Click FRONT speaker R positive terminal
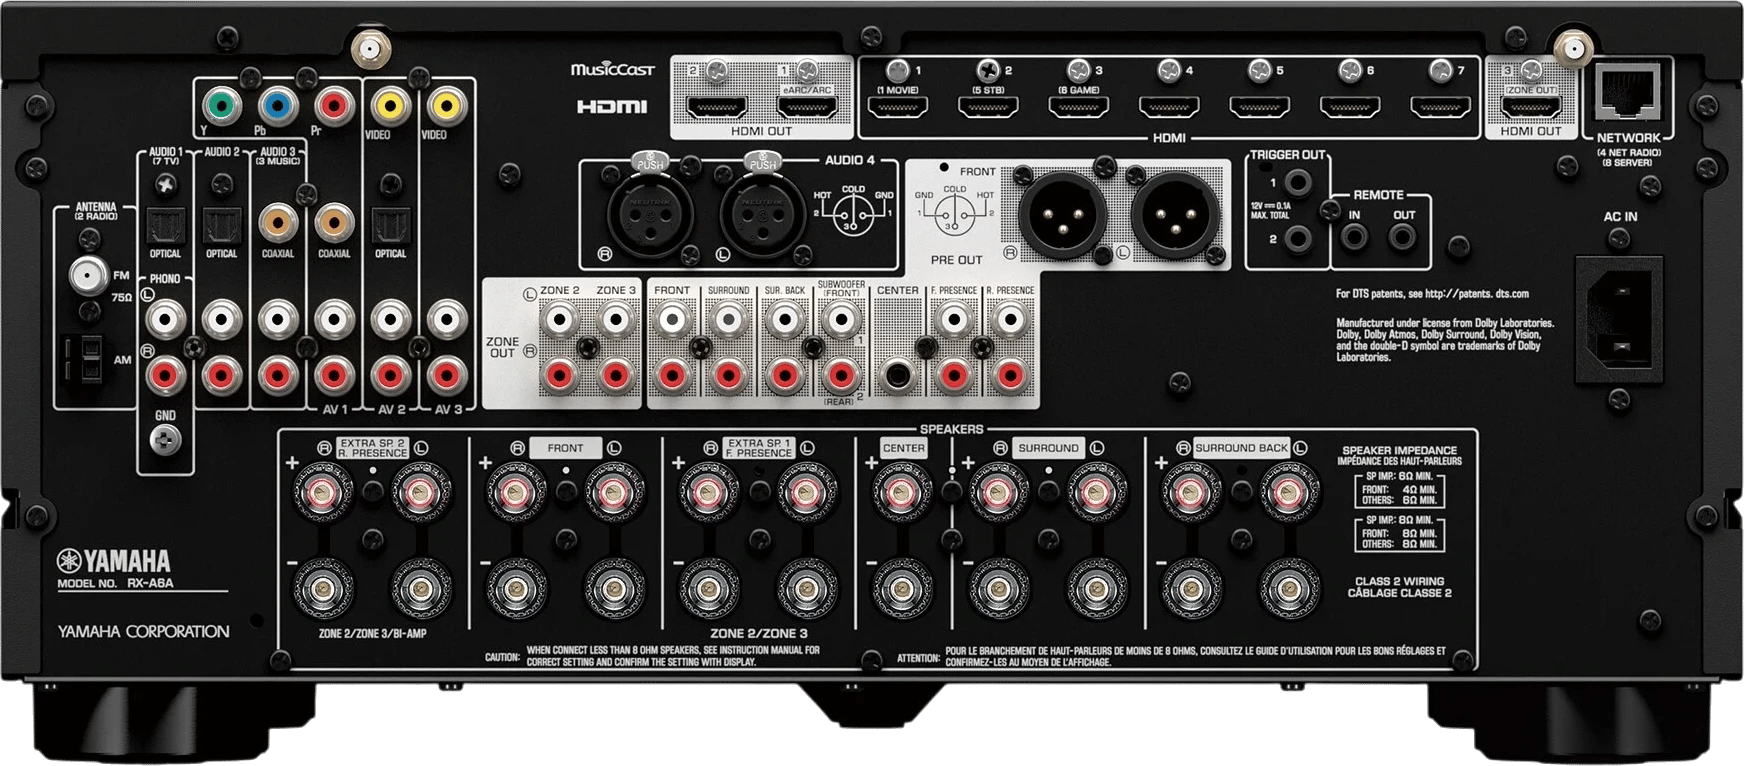1744x766 pixels. coord(516,494)
